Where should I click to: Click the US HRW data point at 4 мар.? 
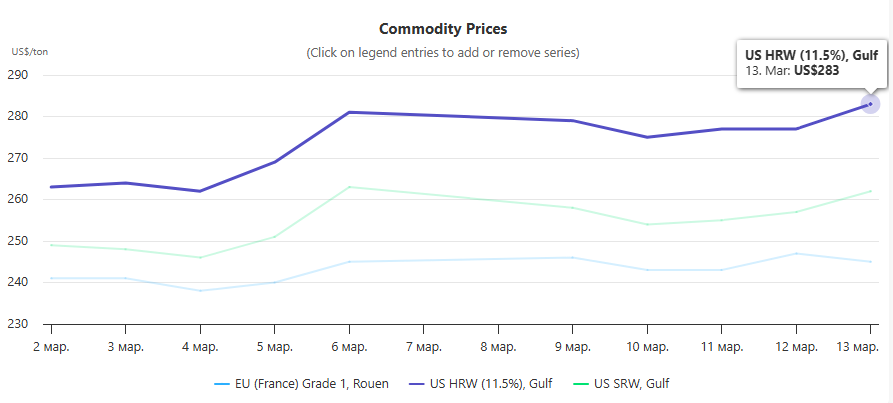point(199,191)
